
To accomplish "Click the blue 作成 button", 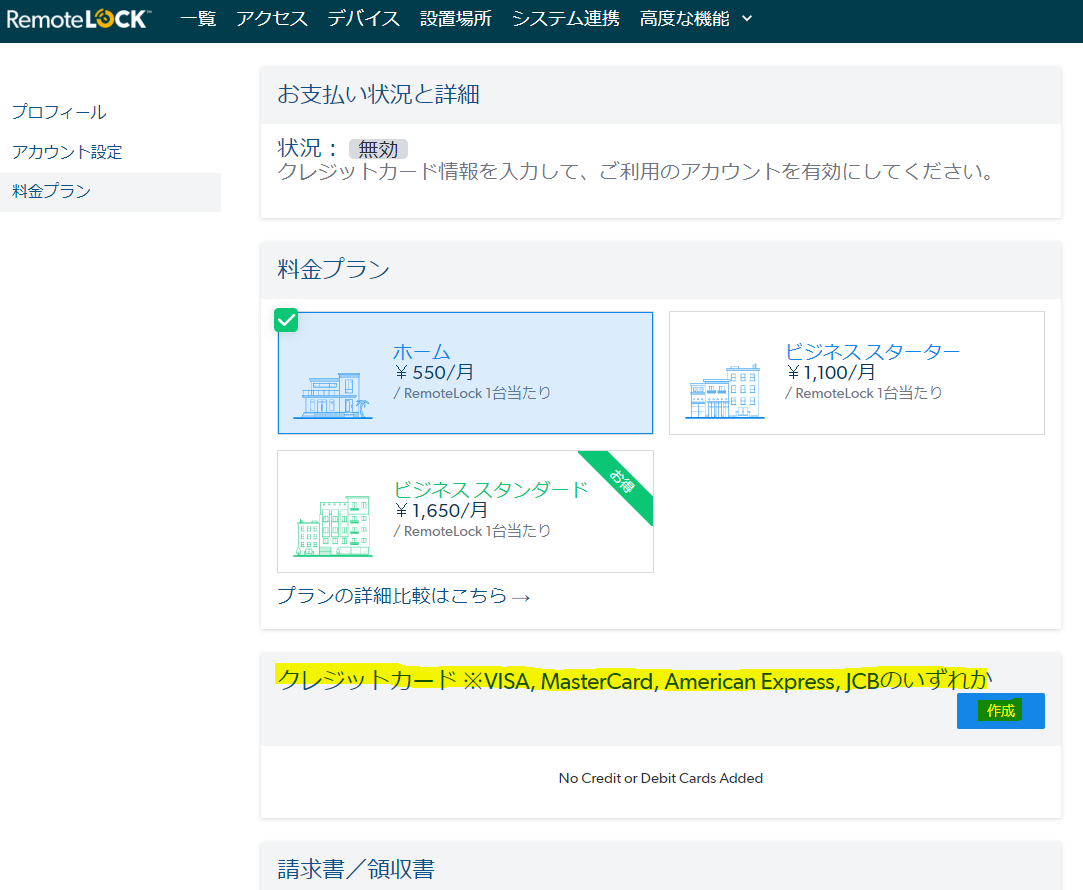I will [x=1000, y=710].
